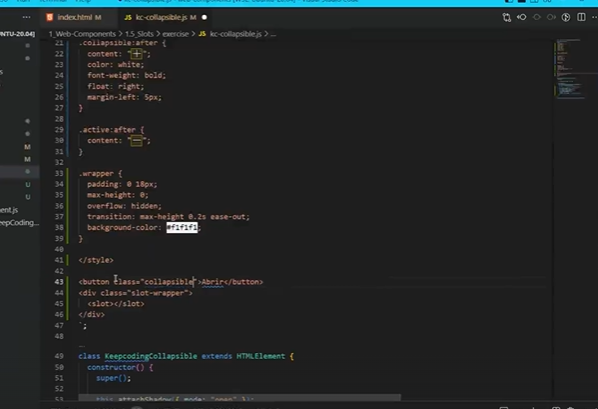The image size is (598, 409).
Task: Click the circular compass-like icon beside split editor
Action: pos(566,17)
